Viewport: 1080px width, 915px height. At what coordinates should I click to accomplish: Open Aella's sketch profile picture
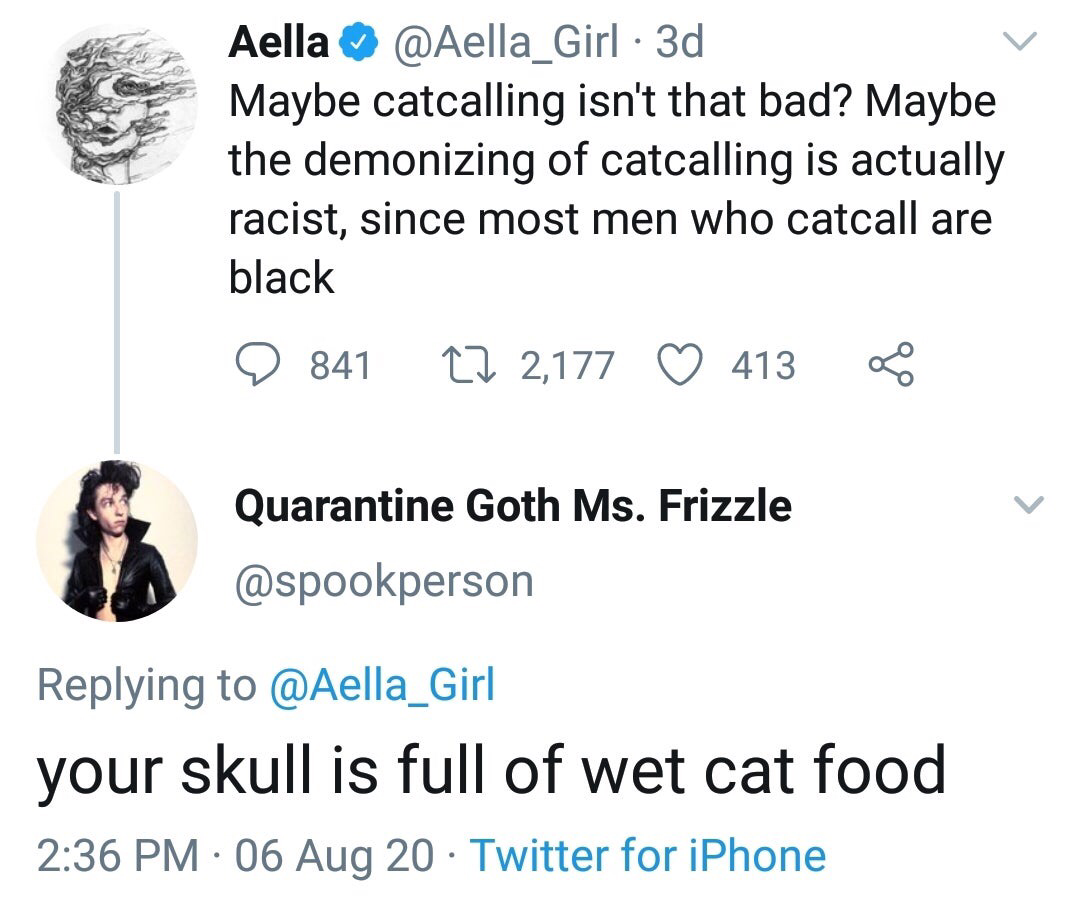117,103
